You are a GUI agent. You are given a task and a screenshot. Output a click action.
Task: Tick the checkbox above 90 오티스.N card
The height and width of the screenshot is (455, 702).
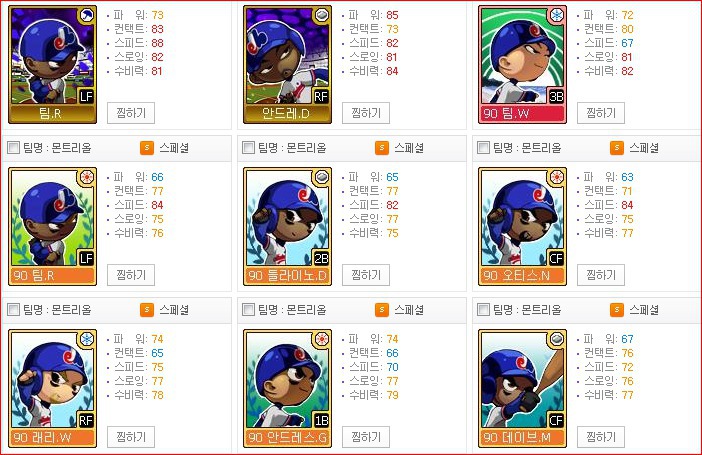click(x=484, y=147)
